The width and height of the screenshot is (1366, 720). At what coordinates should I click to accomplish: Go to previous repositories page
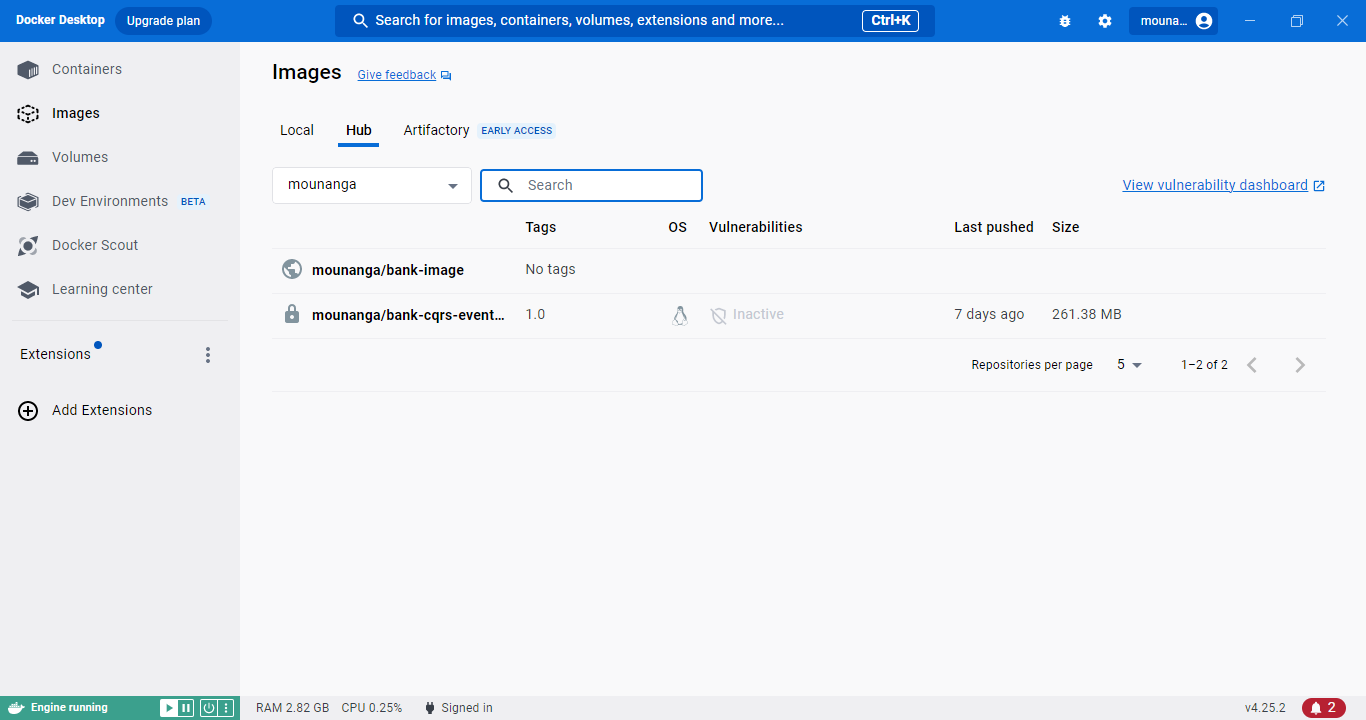(x=1252, y=365)
